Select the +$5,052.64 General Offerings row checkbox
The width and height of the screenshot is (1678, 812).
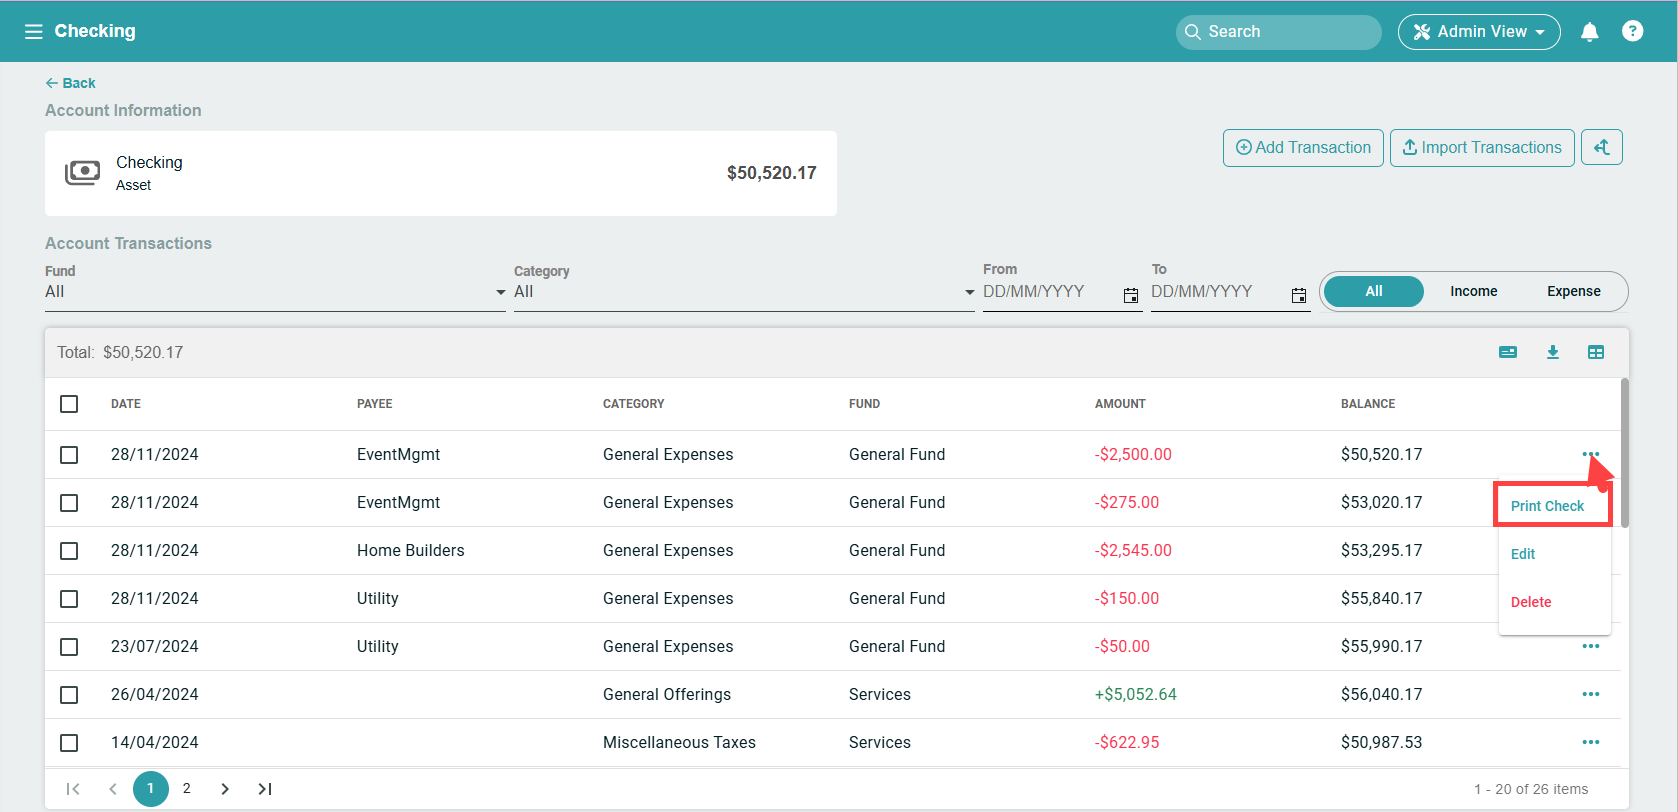coord(69,695)
